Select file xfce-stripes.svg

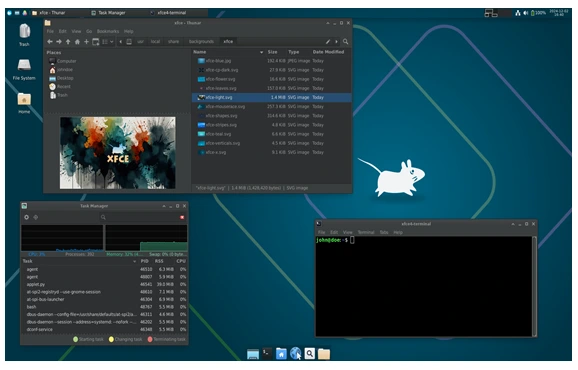tap(271, 125)
